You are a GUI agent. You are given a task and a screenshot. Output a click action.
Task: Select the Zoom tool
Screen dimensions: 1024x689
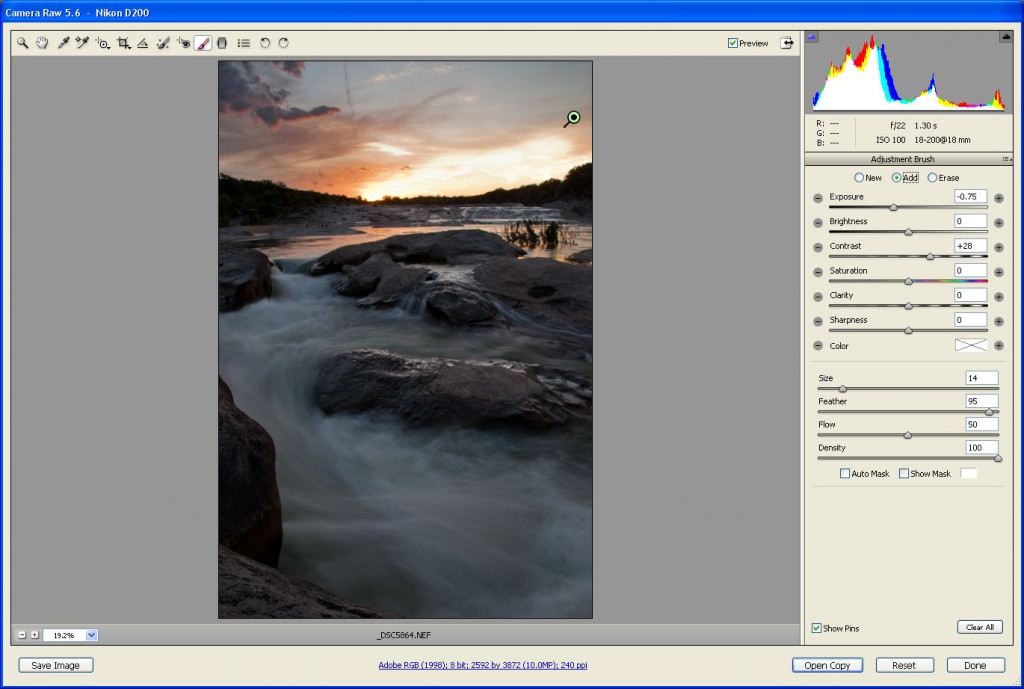(x=22, y=43)
